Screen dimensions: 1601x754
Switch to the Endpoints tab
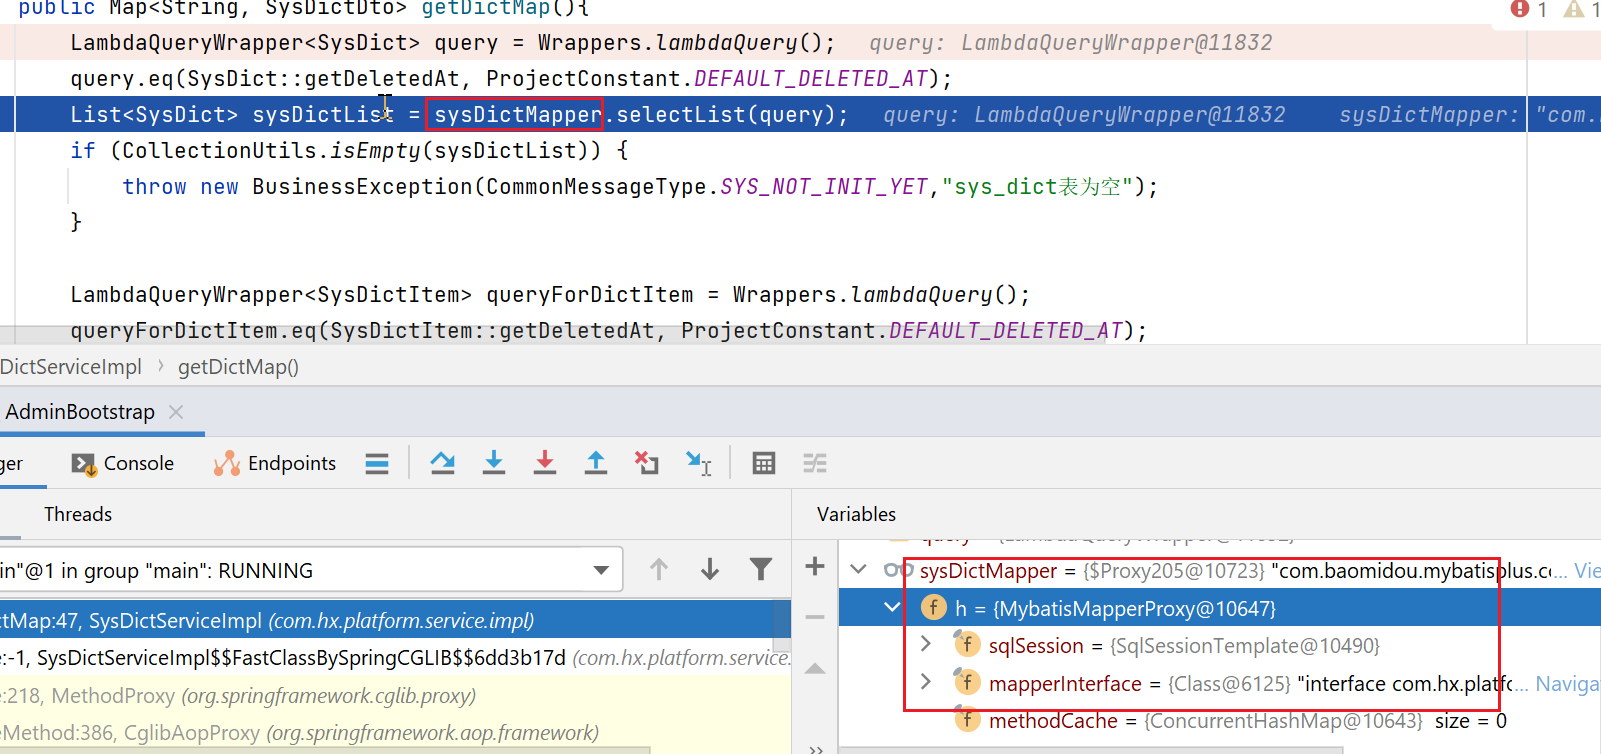point(276,463)
